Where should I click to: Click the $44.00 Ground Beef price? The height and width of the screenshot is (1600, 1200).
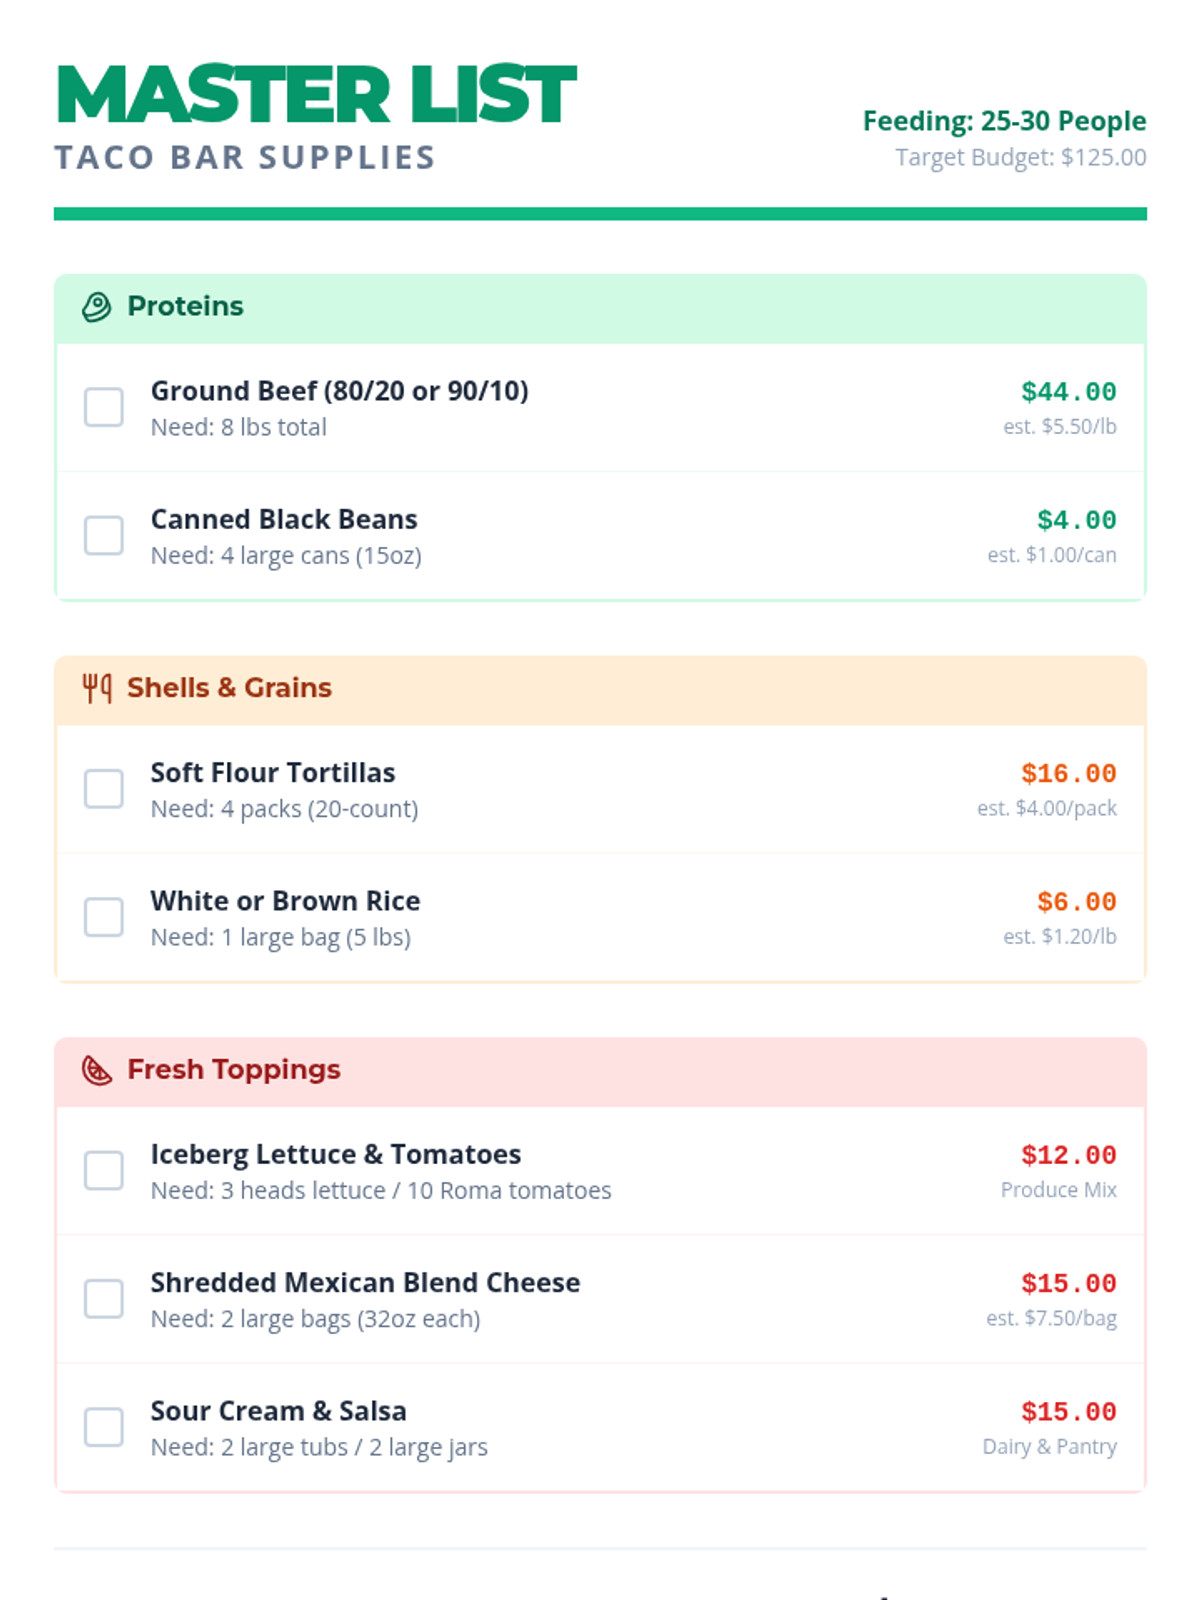click(x=1068, y=392)
